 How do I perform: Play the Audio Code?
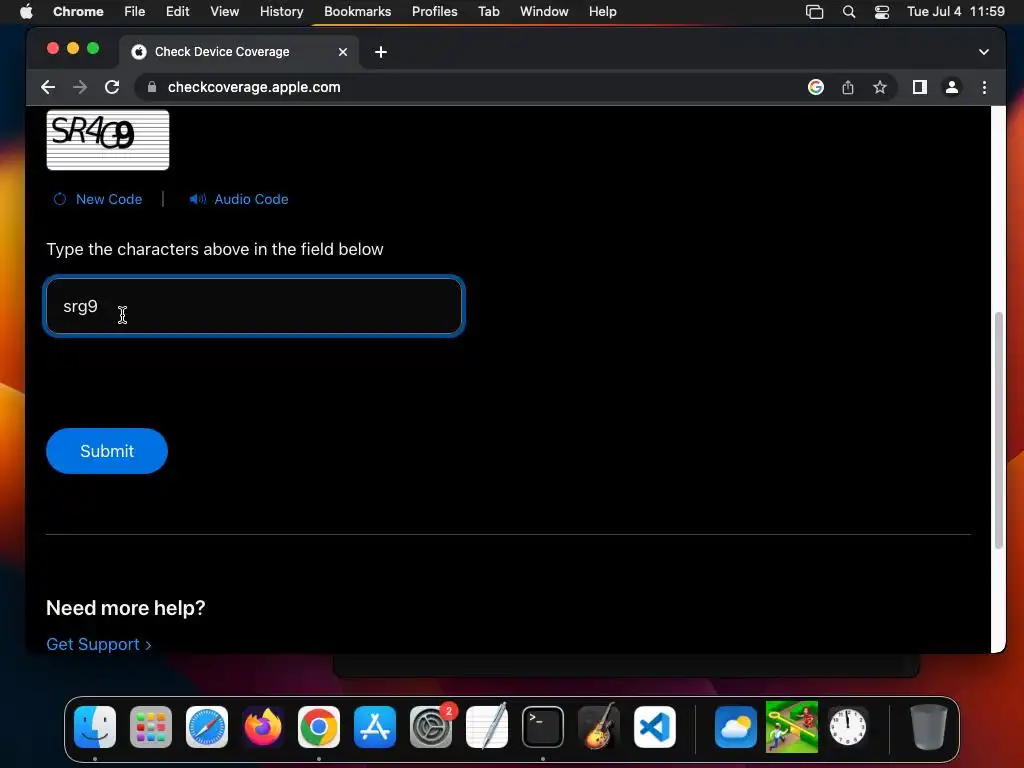pyautogui.click(x=238, y=199)
